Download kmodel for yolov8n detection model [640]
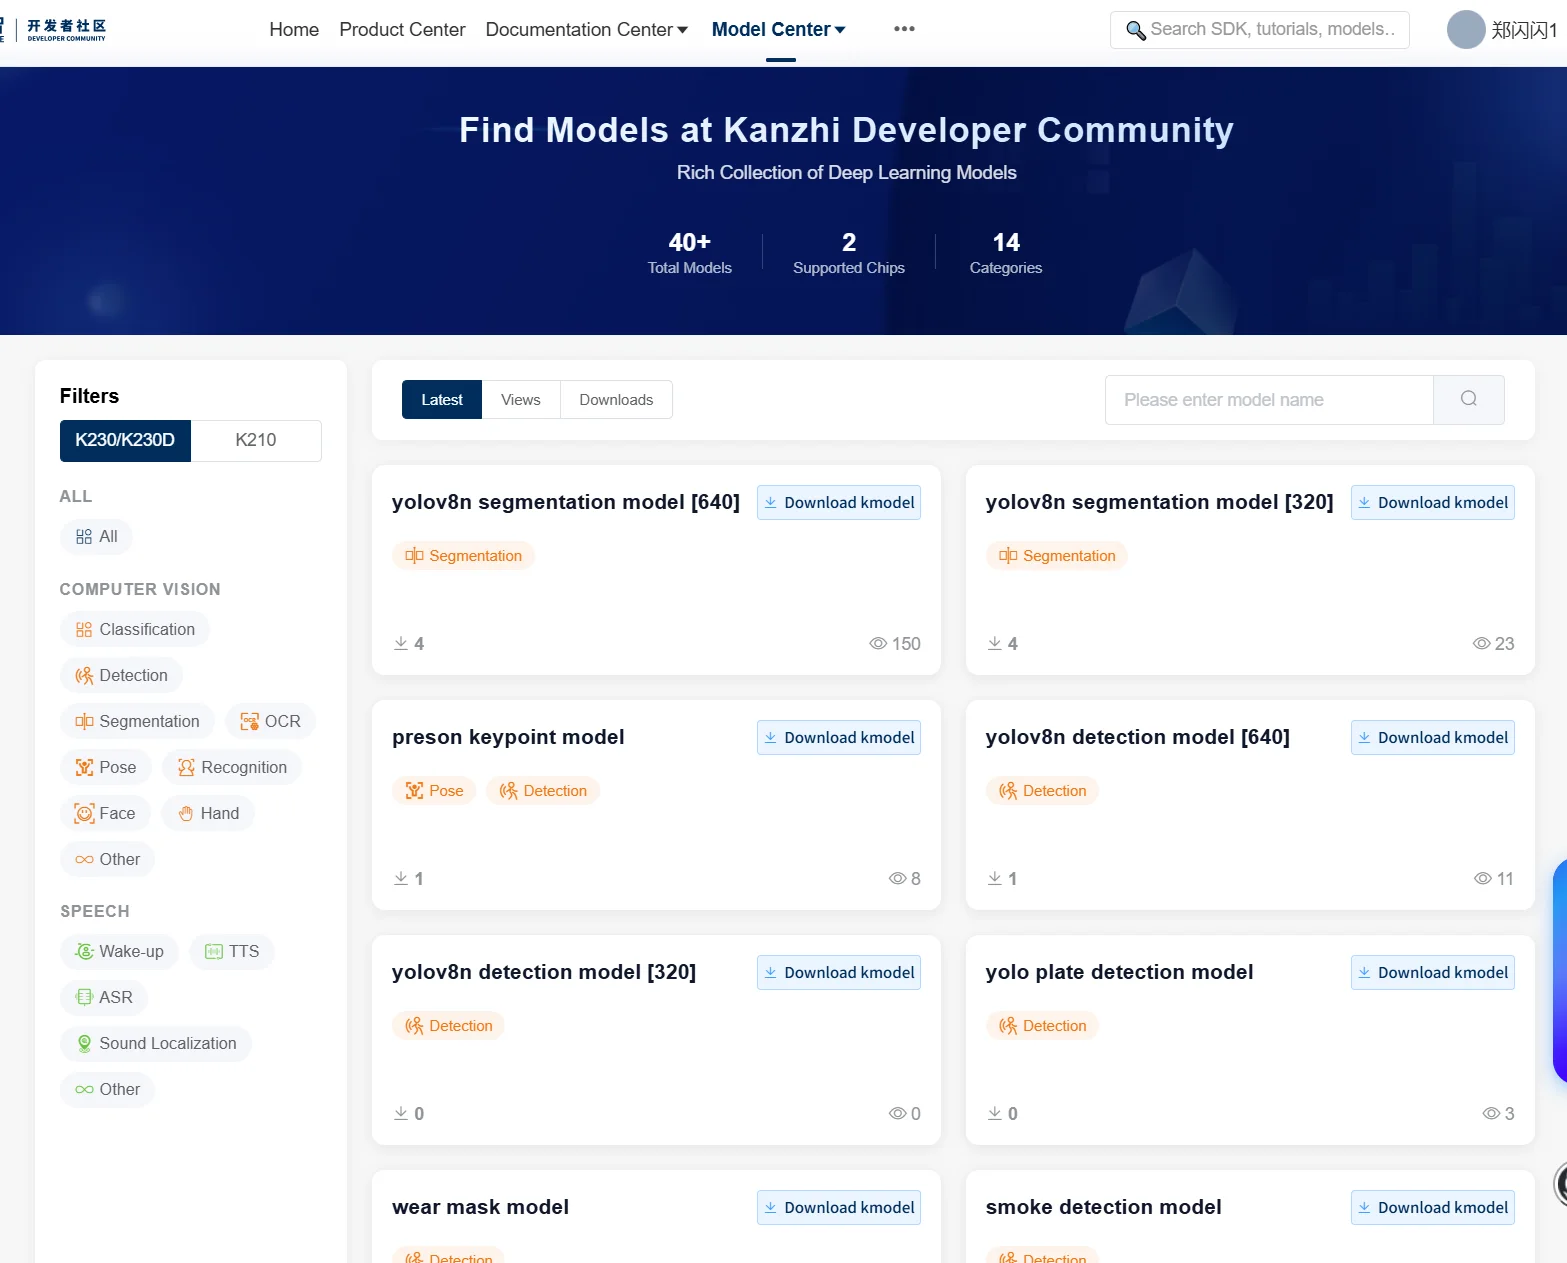 click(1432, 738)
